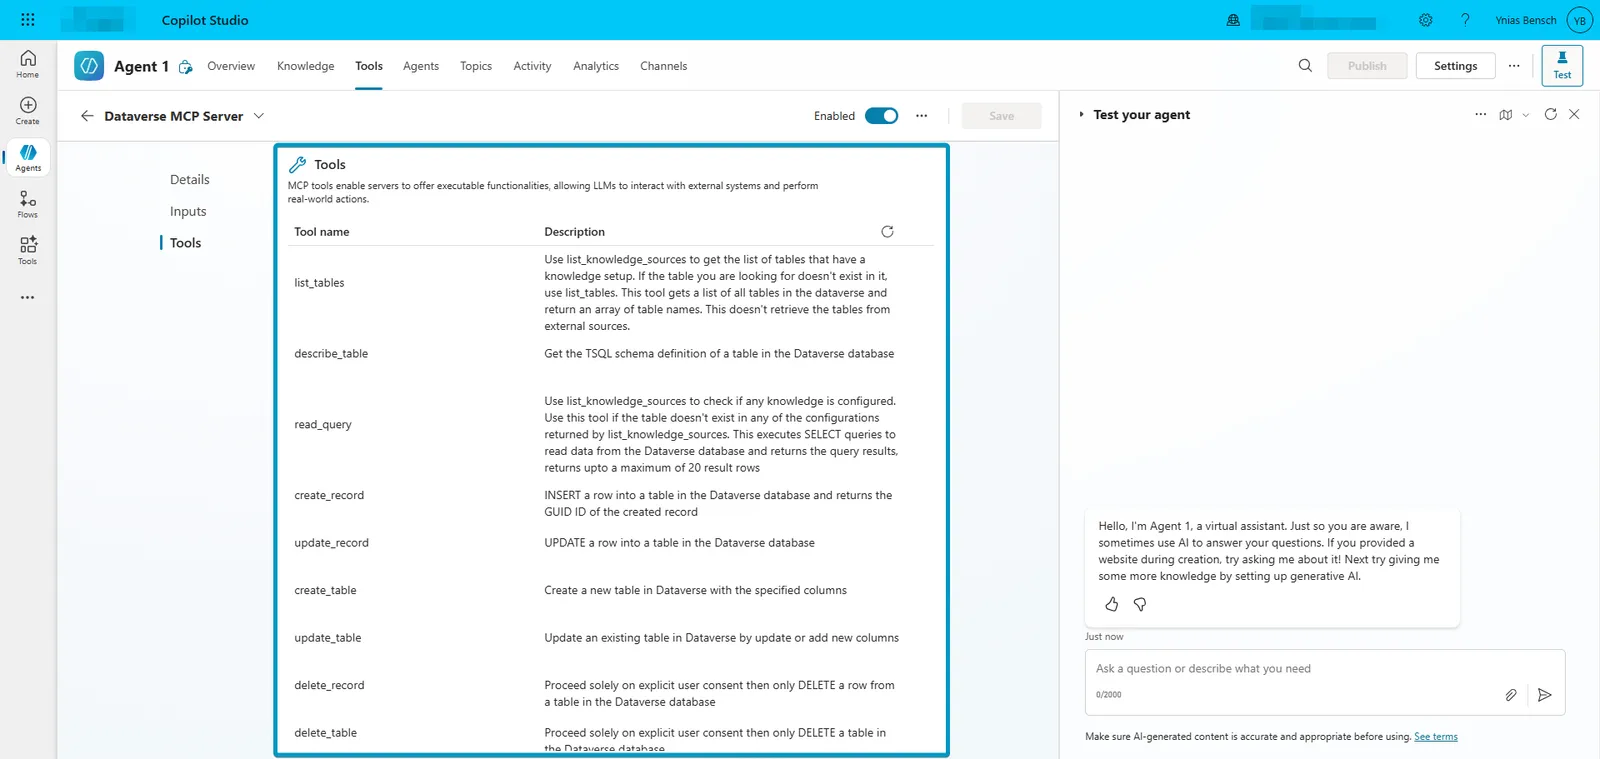Expand the Dataverse MCP Server dropdown chevron

click(259, 116)
